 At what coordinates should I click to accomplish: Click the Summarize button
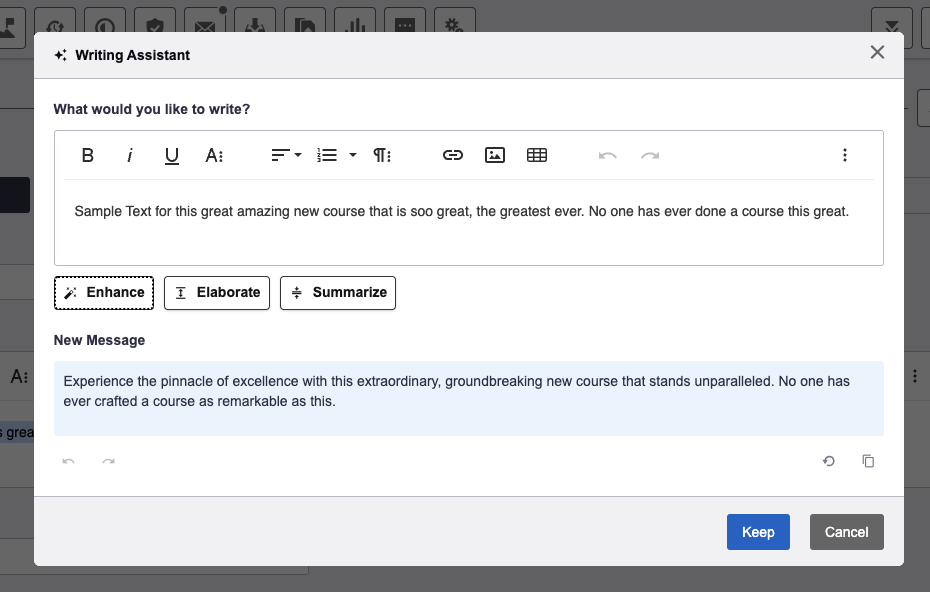(x=337, y=292)
